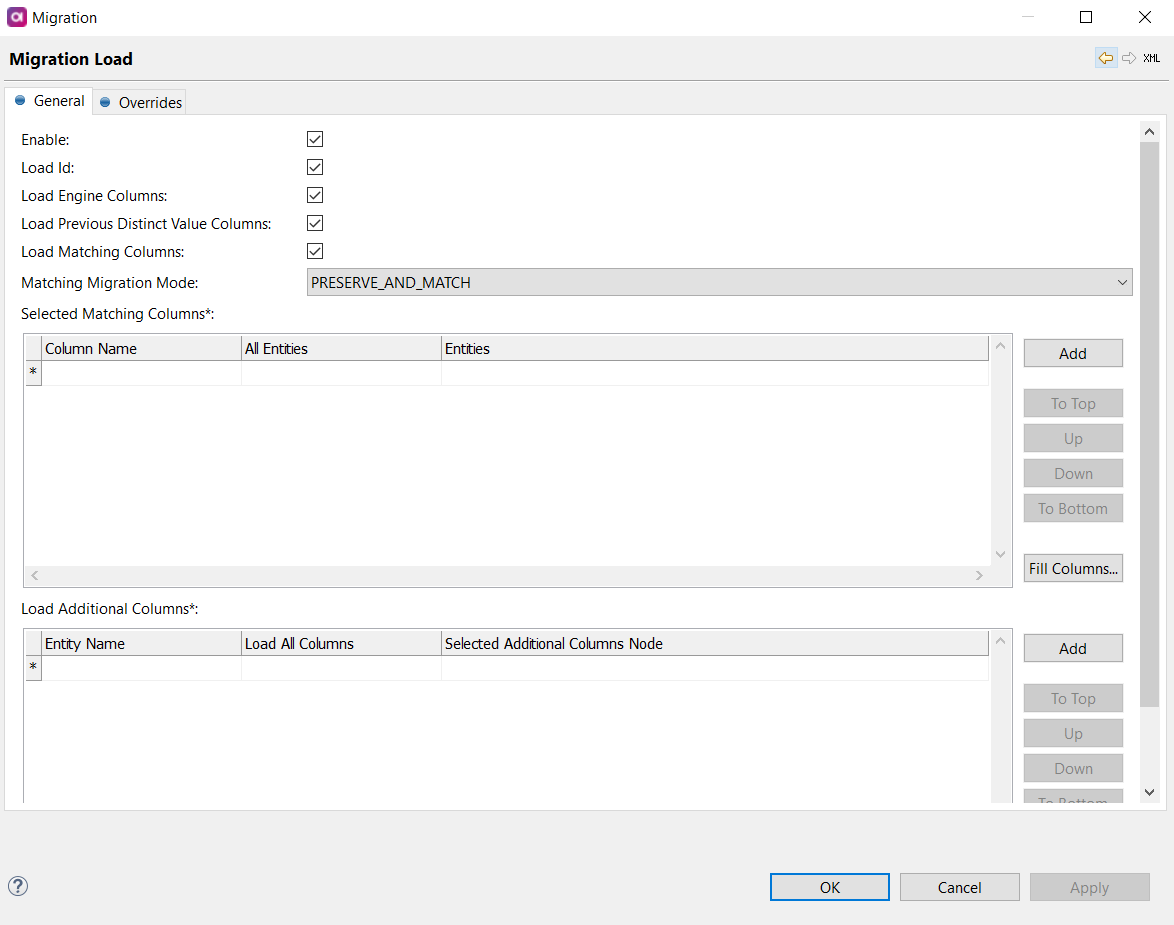Open the Matching Migration Mode dropdown

1122,282
